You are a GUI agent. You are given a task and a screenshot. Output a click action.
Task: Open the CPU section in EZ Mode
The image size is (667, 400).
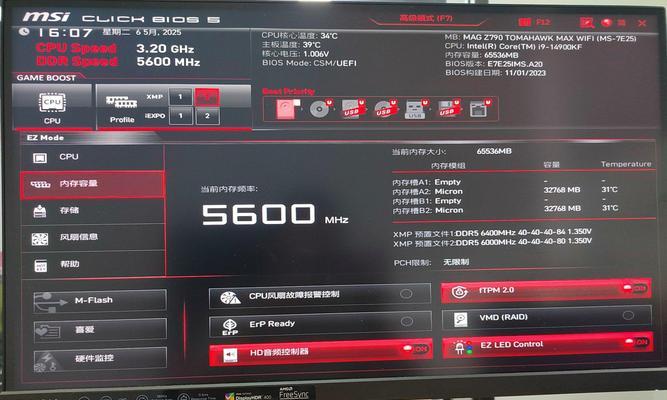pyautogui.click(x=92, y=157)
